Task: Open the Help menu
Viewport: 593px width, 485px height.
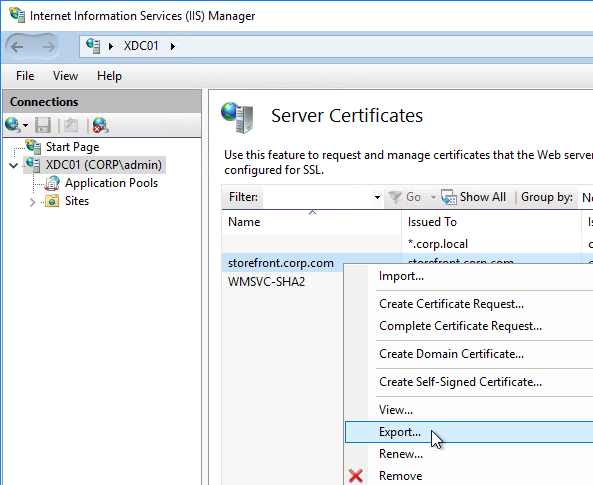Action: [x=109, y=76]
